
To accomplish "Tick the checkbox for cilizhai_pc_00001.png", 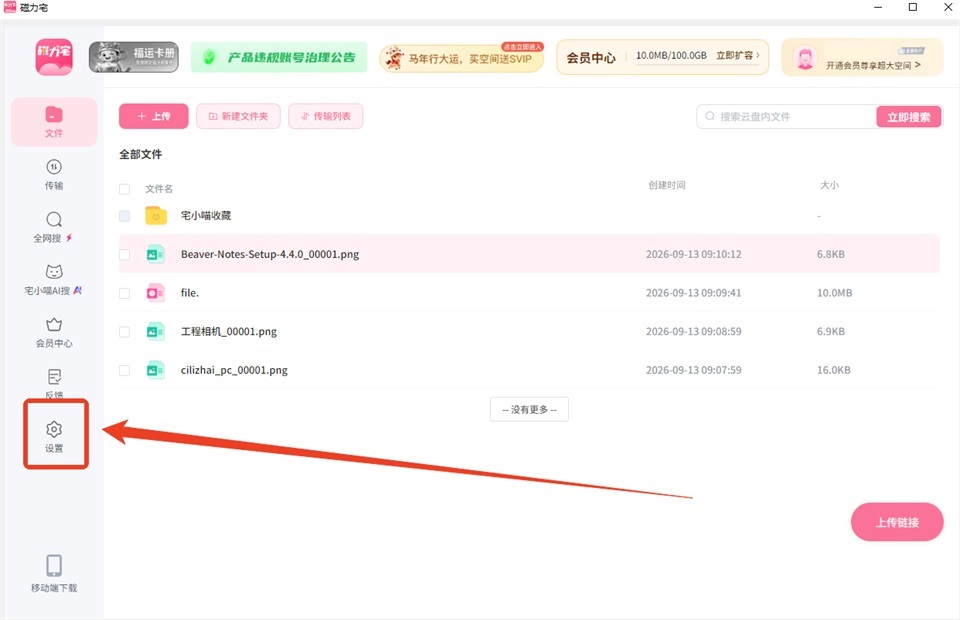I will [124, 370].
